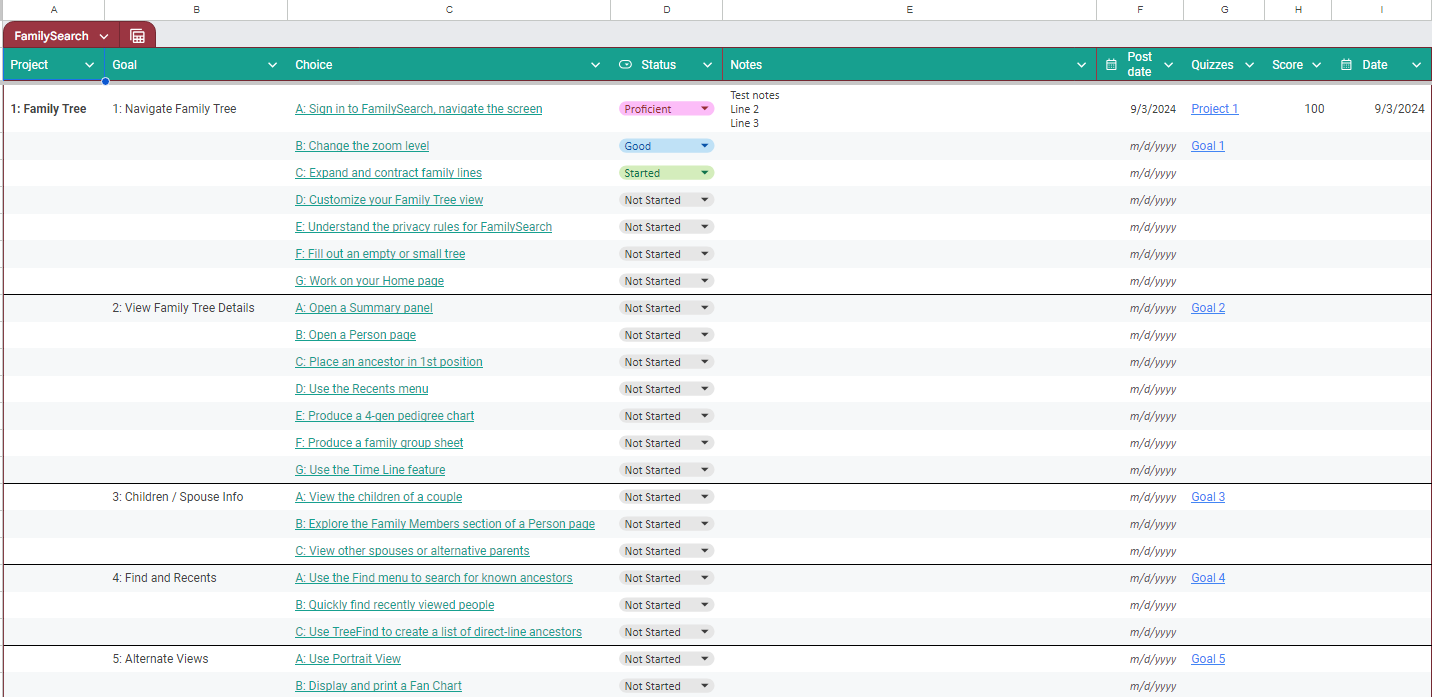The image size is (1432, 697).
Task: Open the Project column filter arrow
Action: pos(90,65)
